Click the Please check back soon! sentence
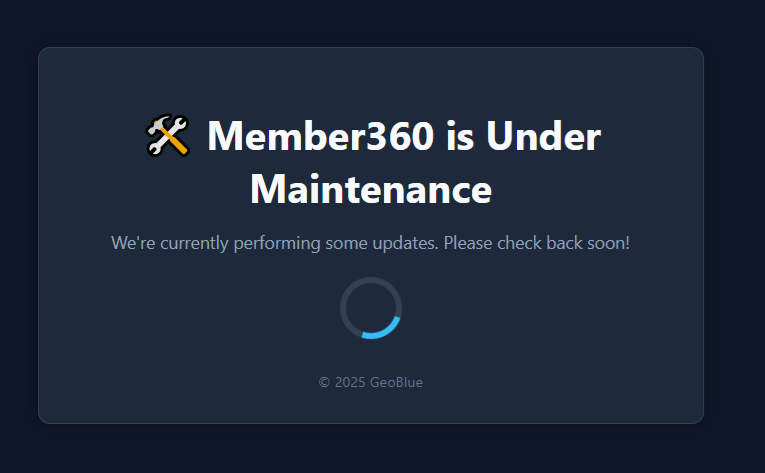765x473 pixels. pyautogui.click(x=537, y=243)
